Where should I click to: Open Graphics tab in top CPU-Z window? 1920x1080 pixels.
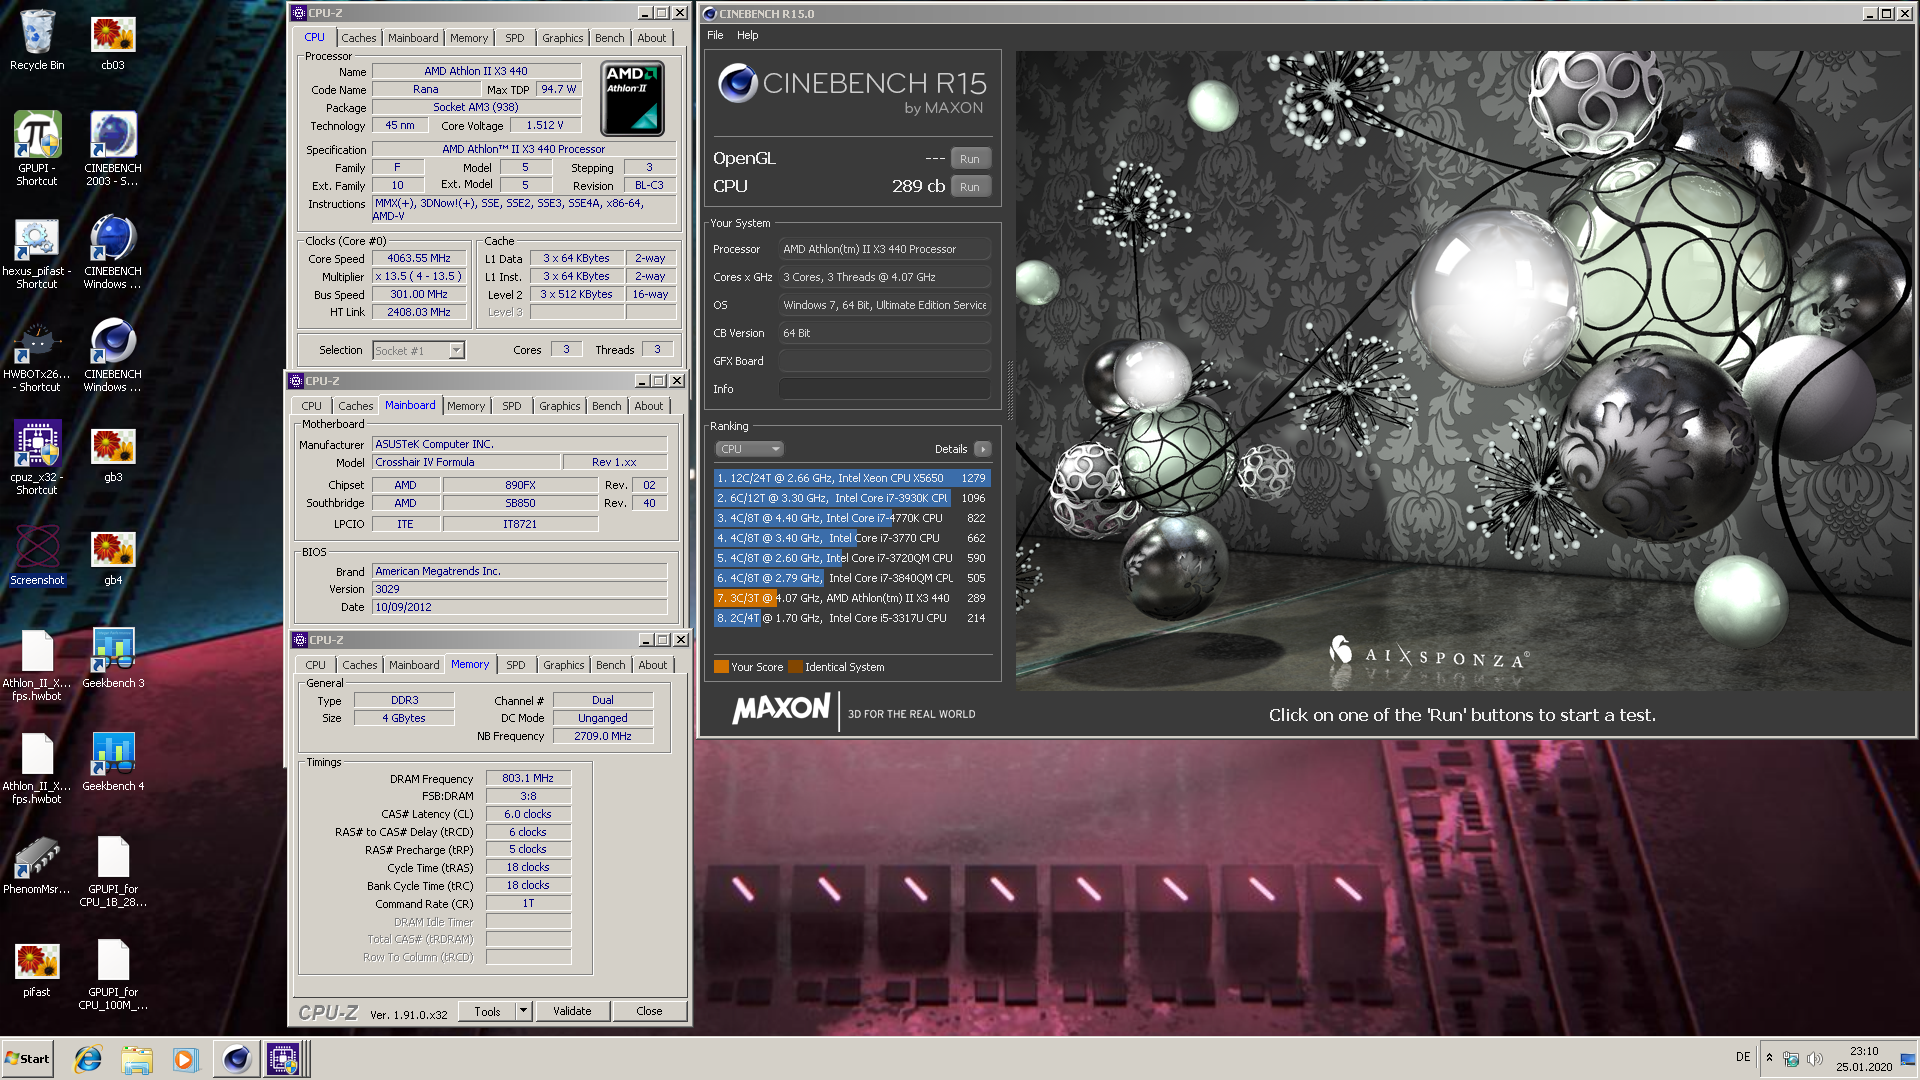(563, 38)
